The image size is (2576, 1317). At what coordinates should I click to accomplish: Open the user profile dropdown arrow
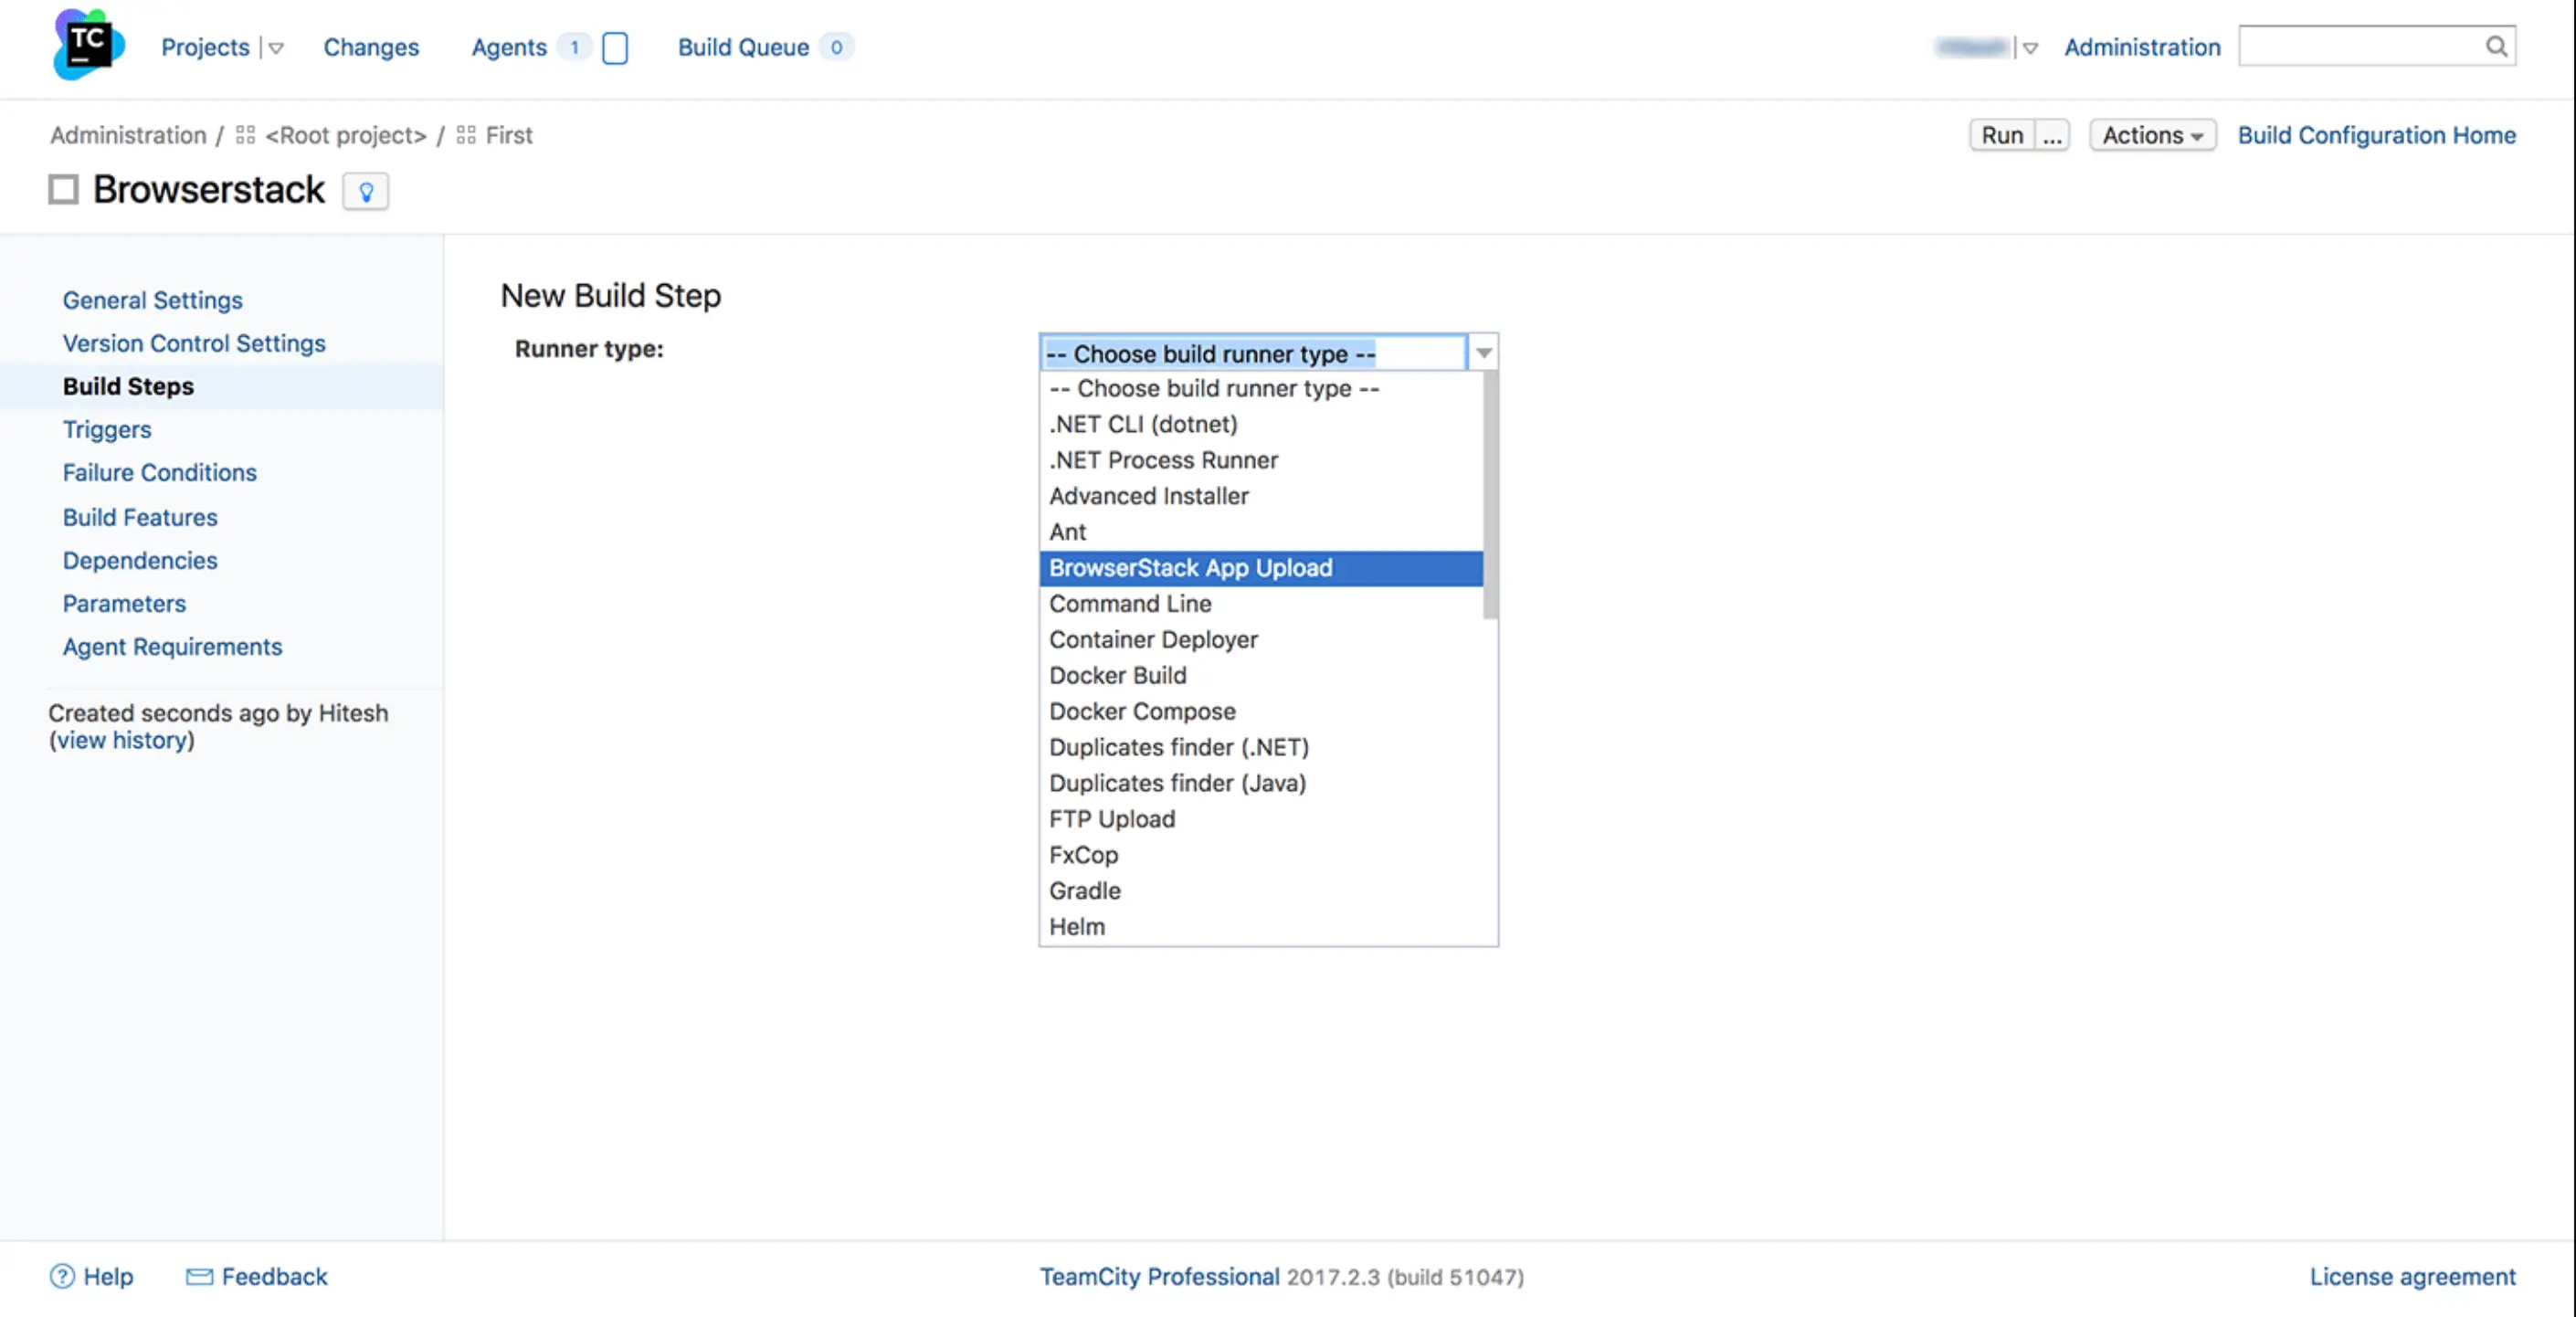2030,48
